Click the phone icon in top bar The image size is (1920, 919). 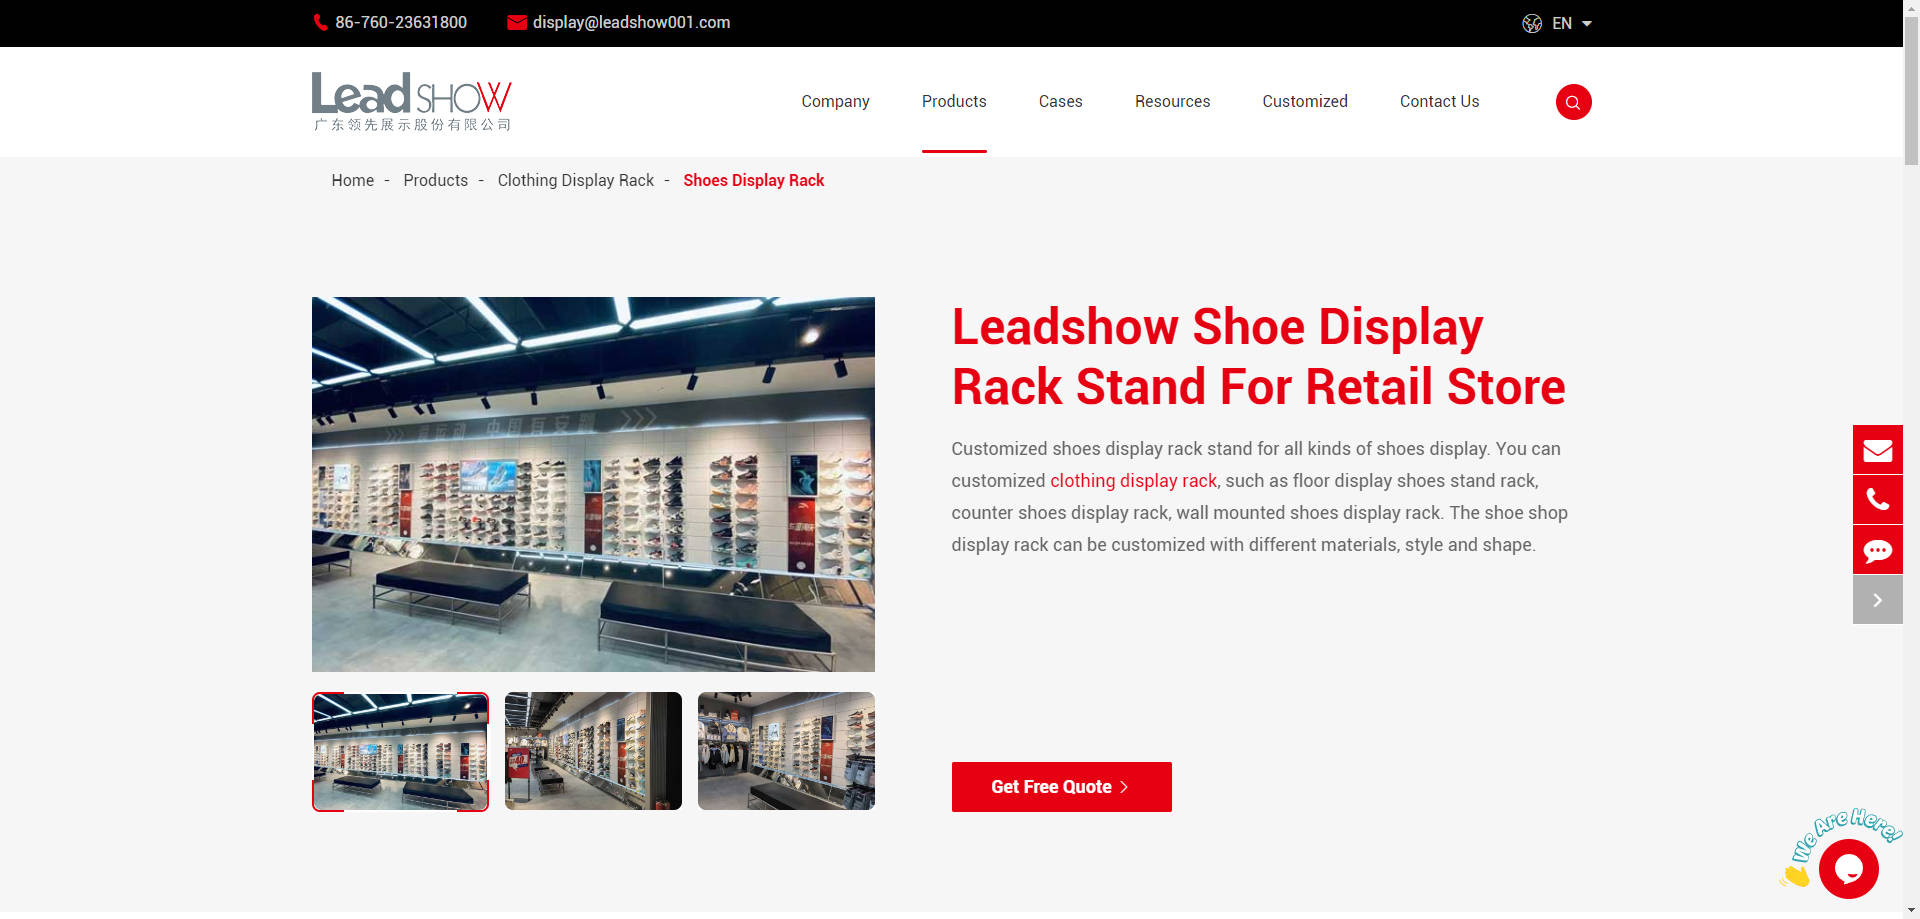pos(321,22)
